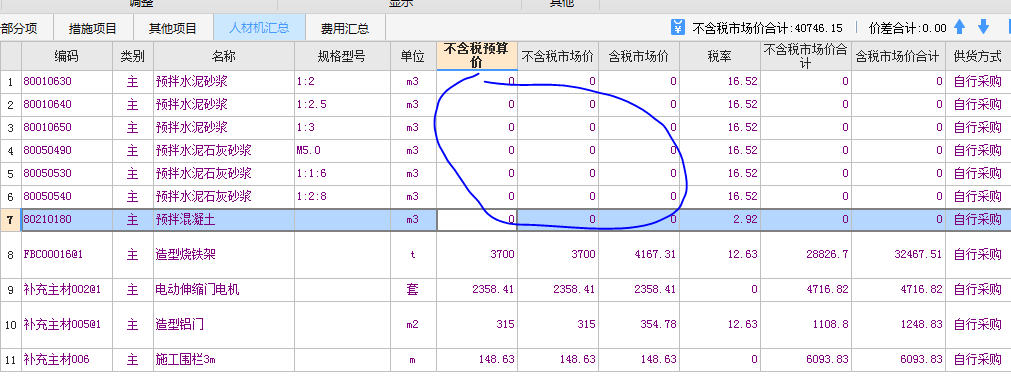
Task: Select the 人材机汇总 tab
Action: click(x=259, y=28)
